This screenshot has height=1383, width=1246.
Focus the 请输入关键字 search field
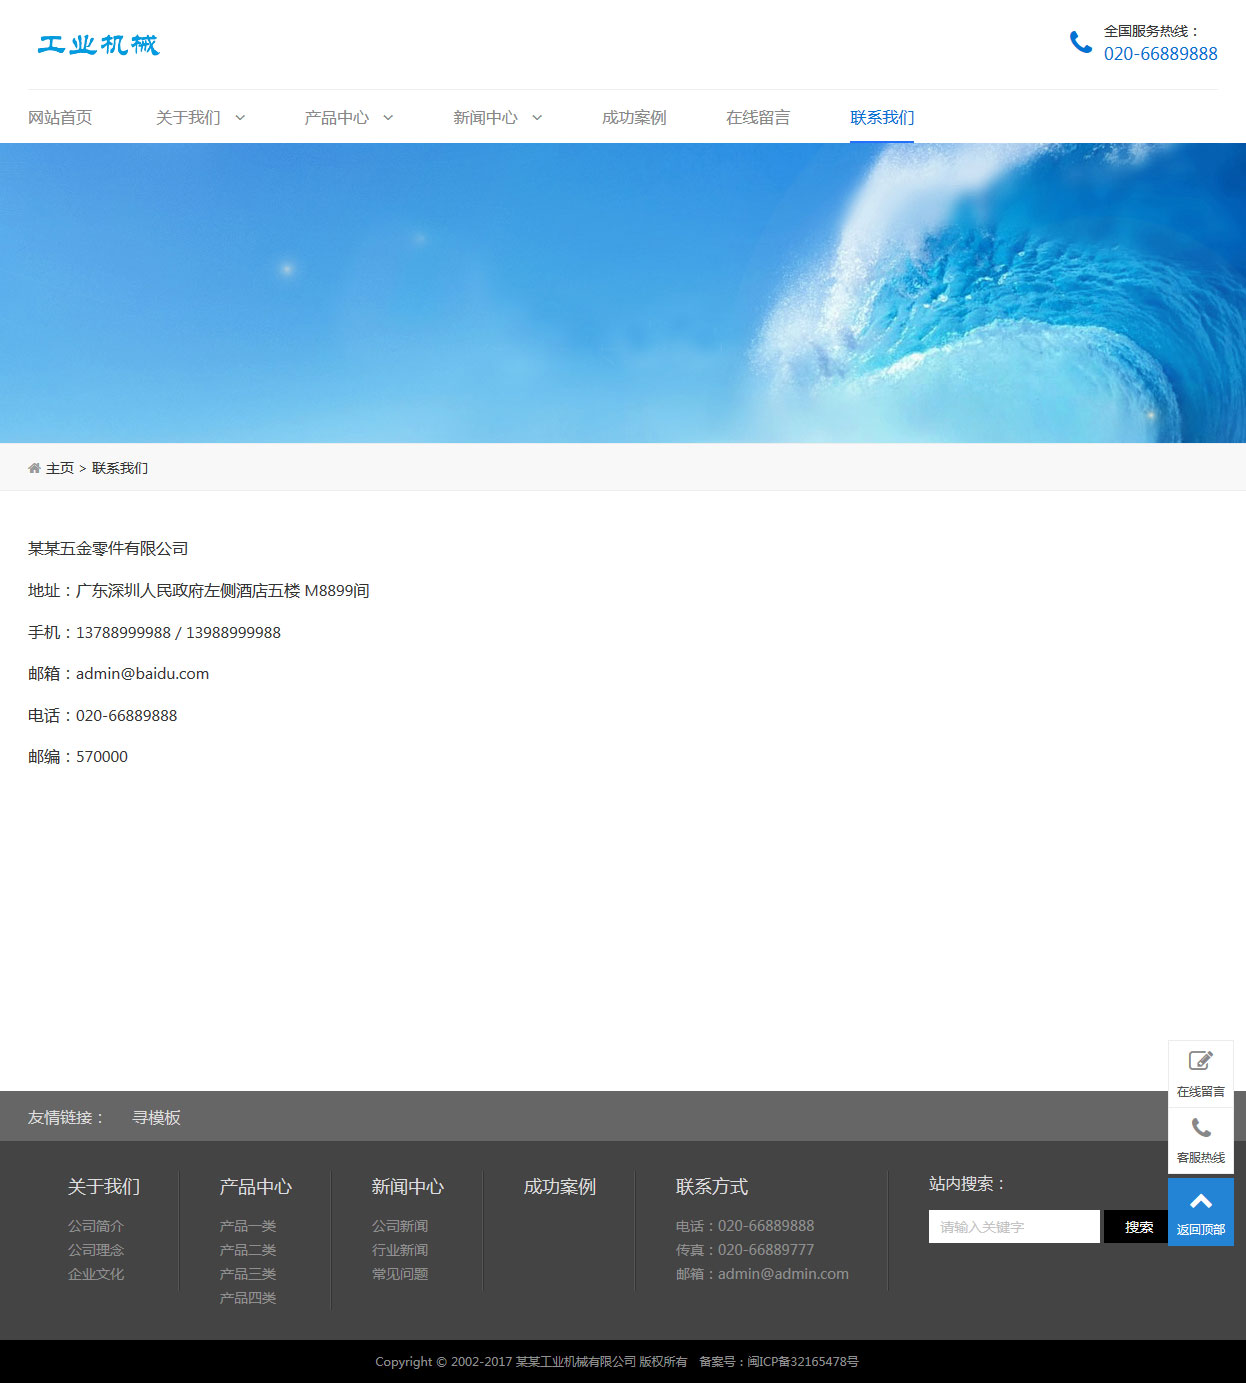1014,1227
